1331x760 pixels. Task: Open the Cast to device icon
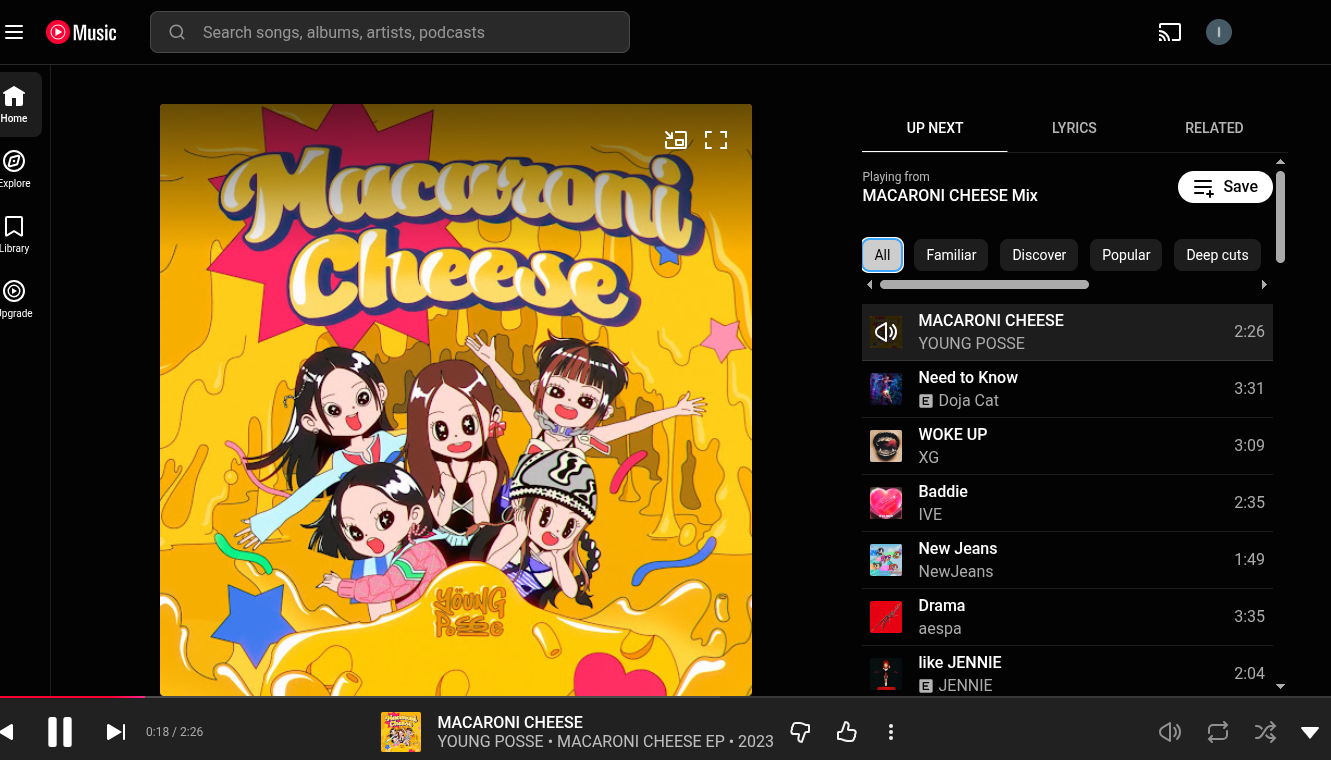click(x=1169, y=32)
